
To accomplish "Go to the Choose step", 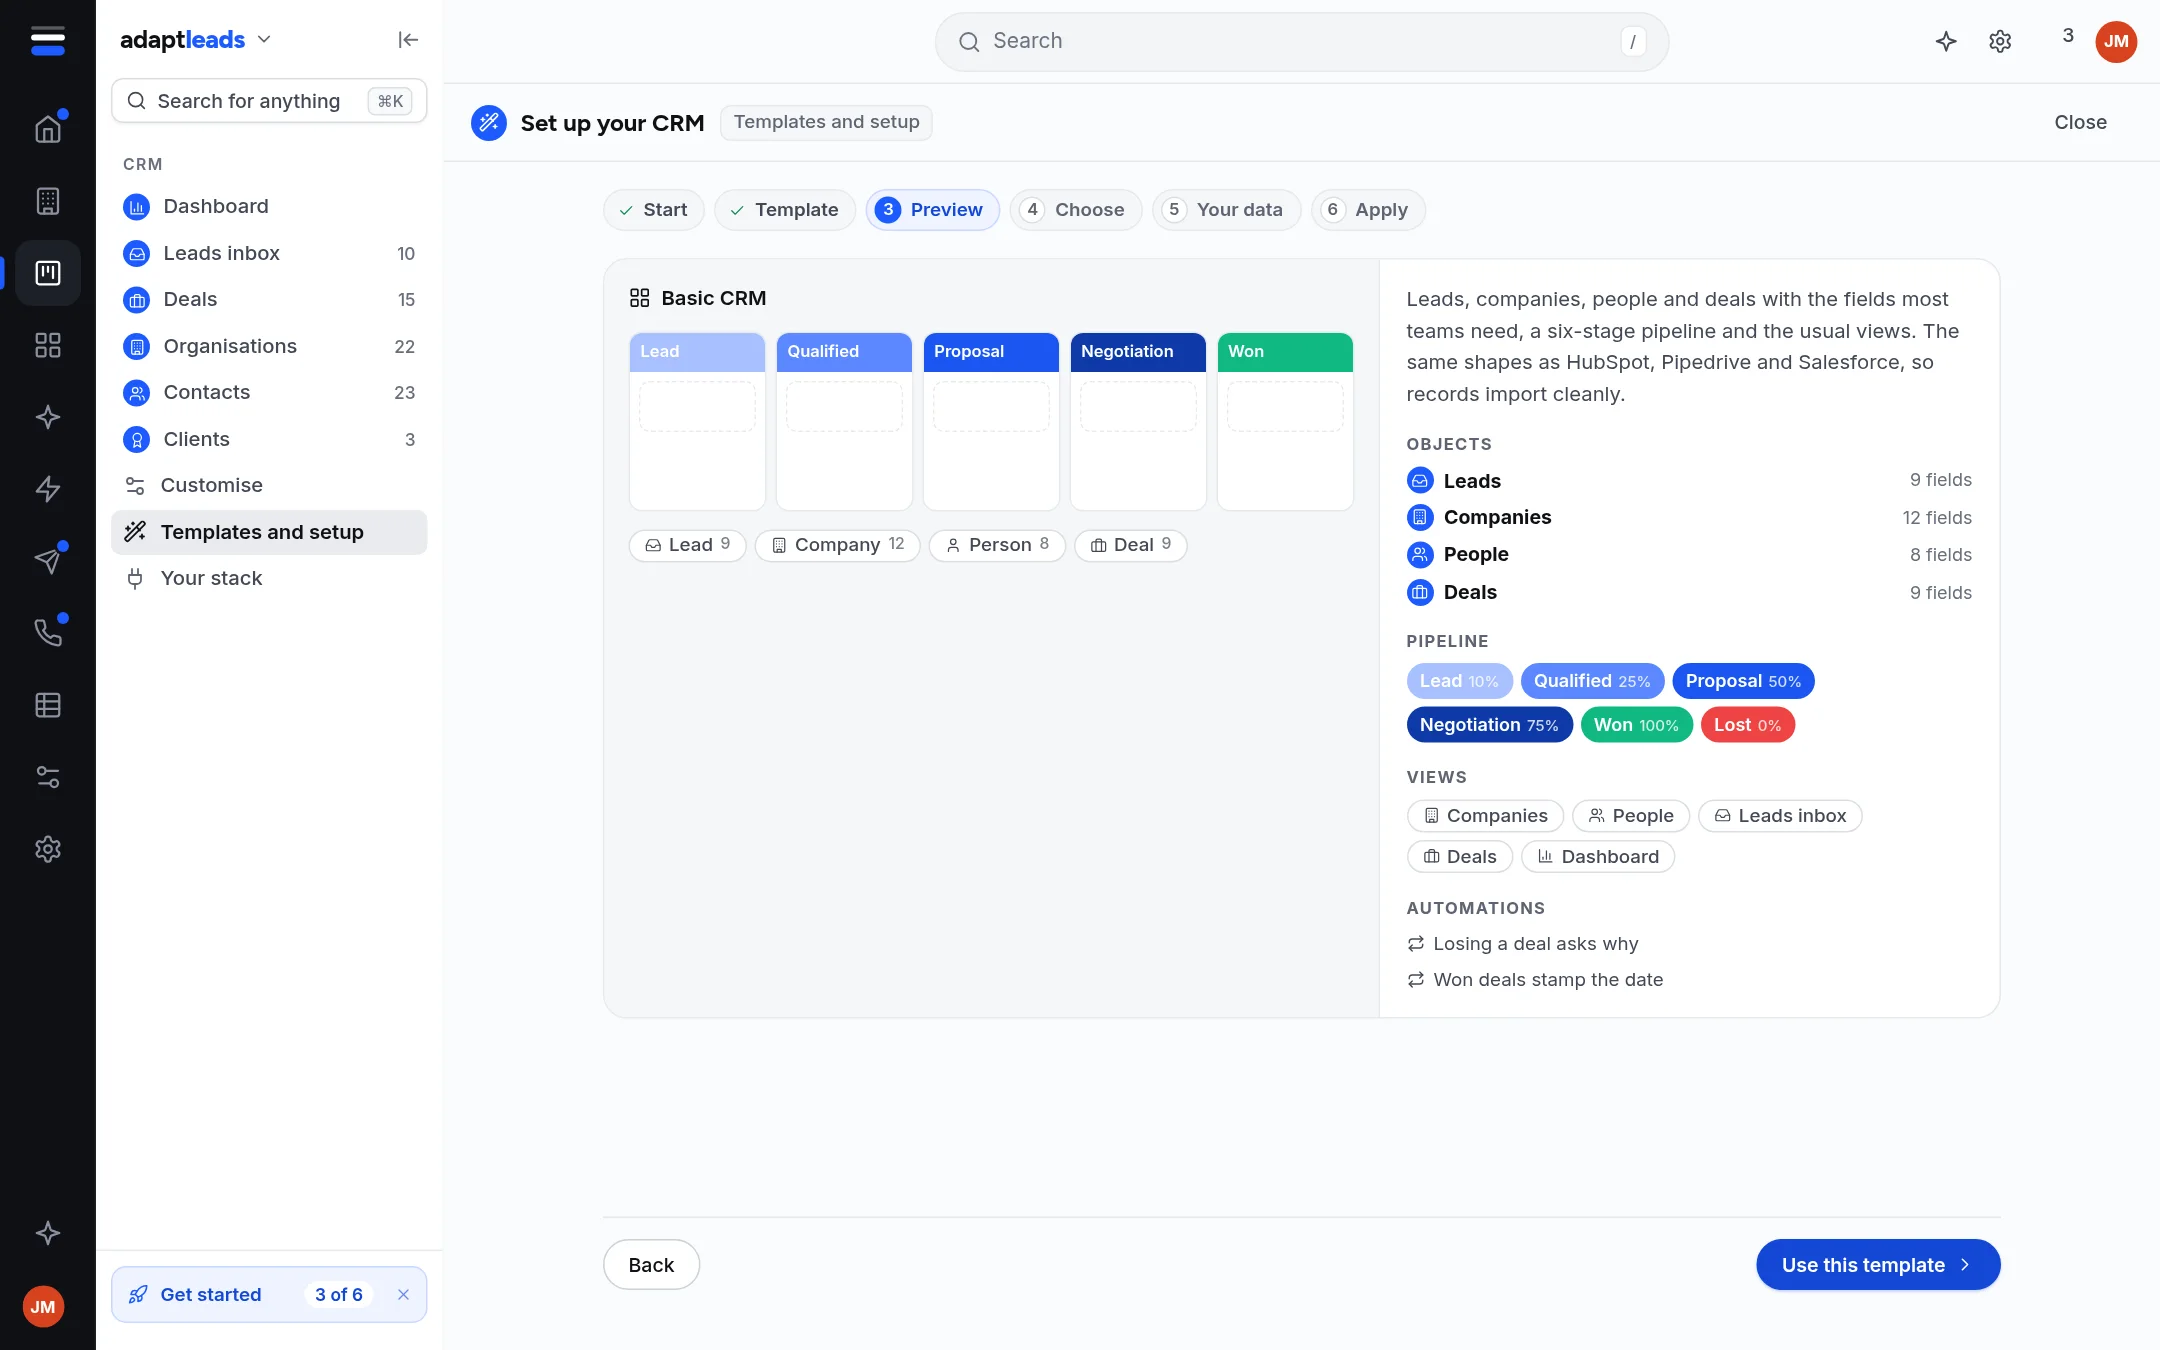I will [x=1075, y=210].
